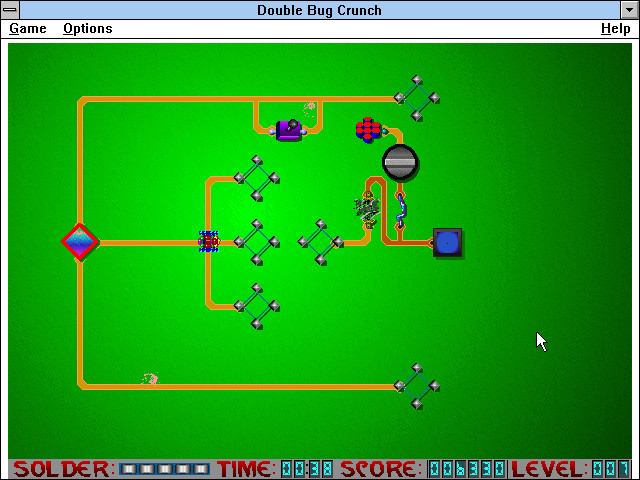
Task: Click the Double Bug Crunch title bar
Action: [320, 10]
